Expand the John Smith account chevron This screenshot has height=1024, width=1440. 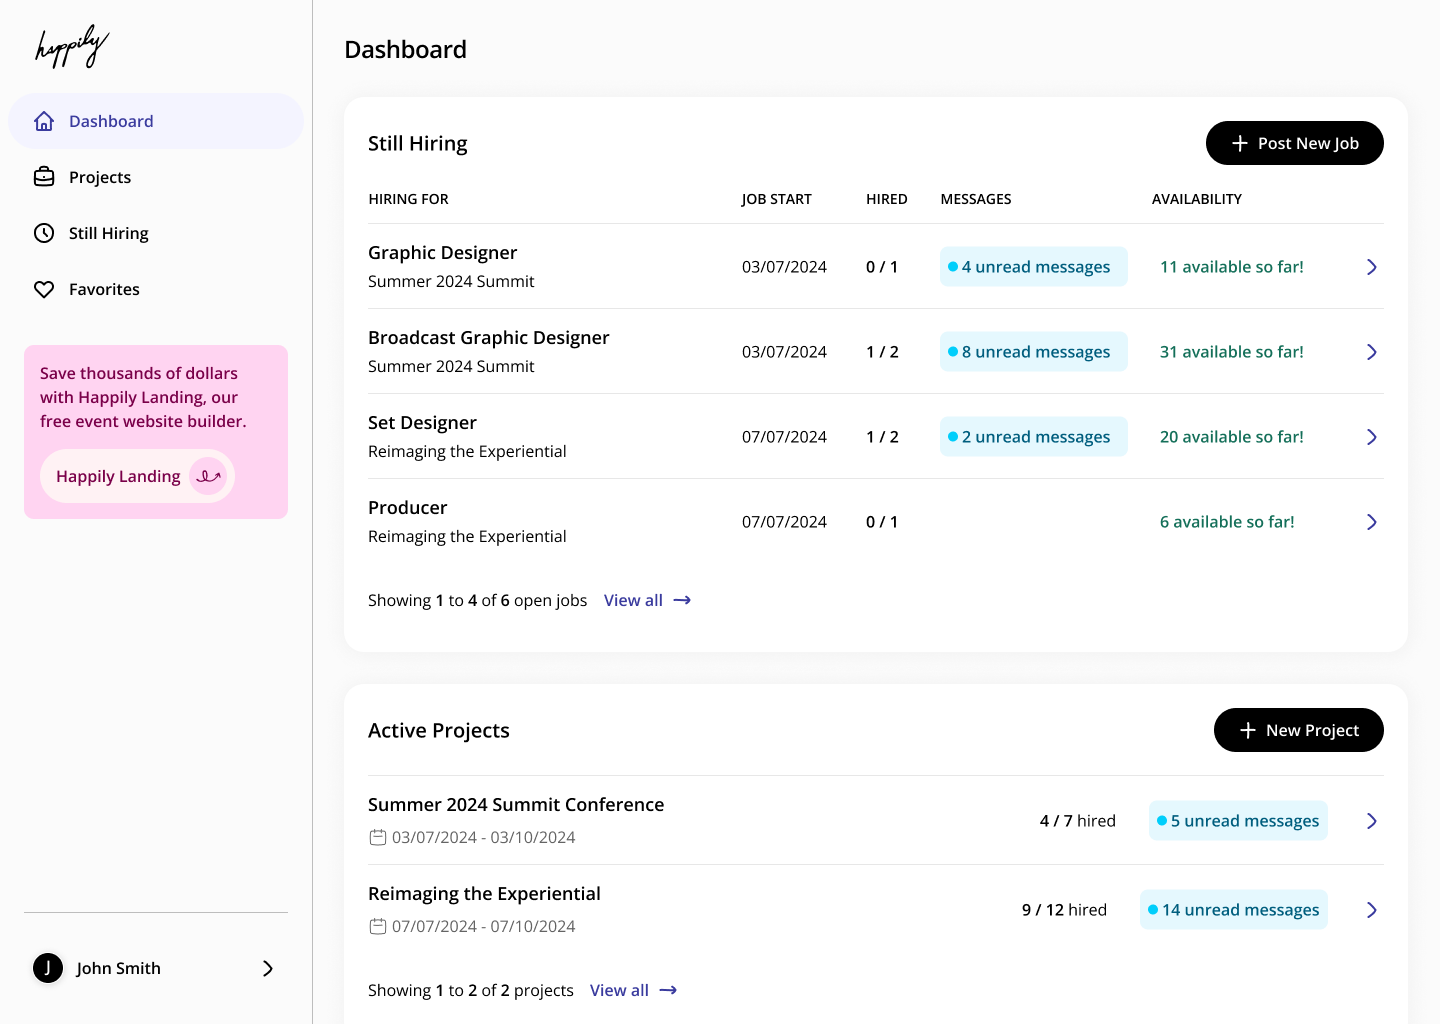(x=267, y=968)
